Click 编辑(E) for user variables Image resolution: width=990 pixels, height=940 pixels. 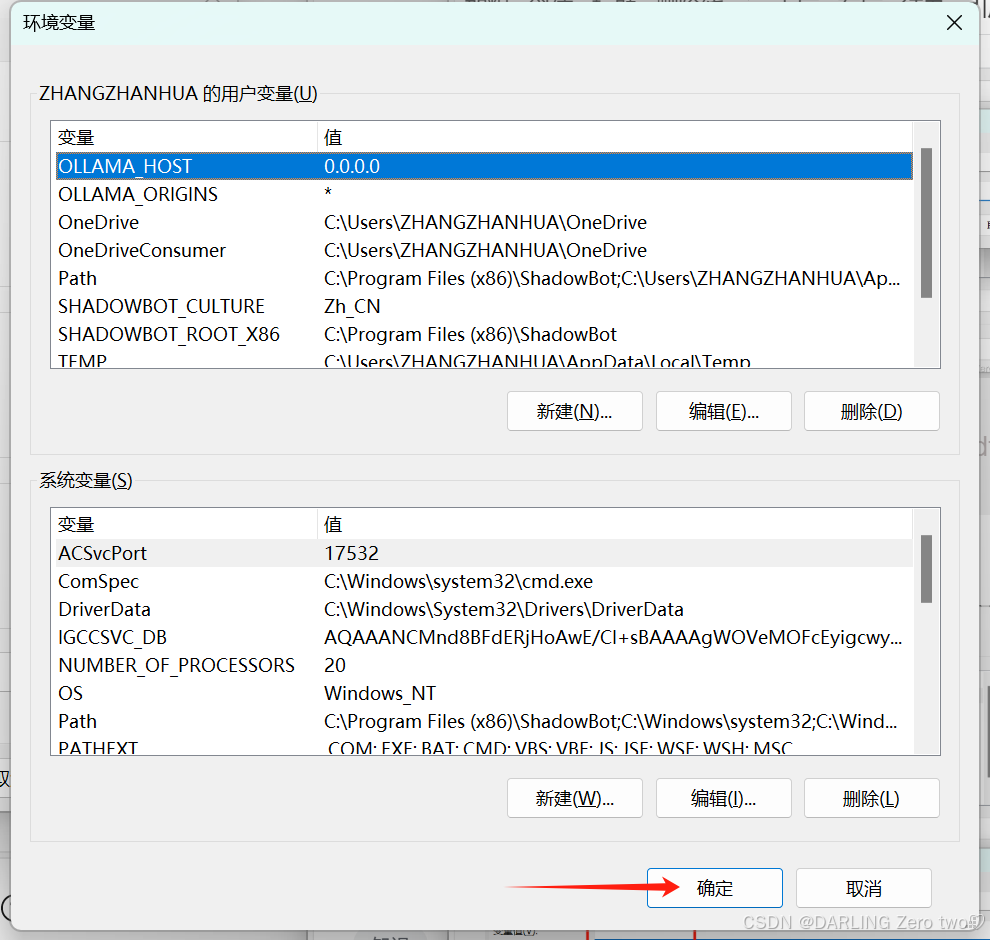click(x=723, y=411)
